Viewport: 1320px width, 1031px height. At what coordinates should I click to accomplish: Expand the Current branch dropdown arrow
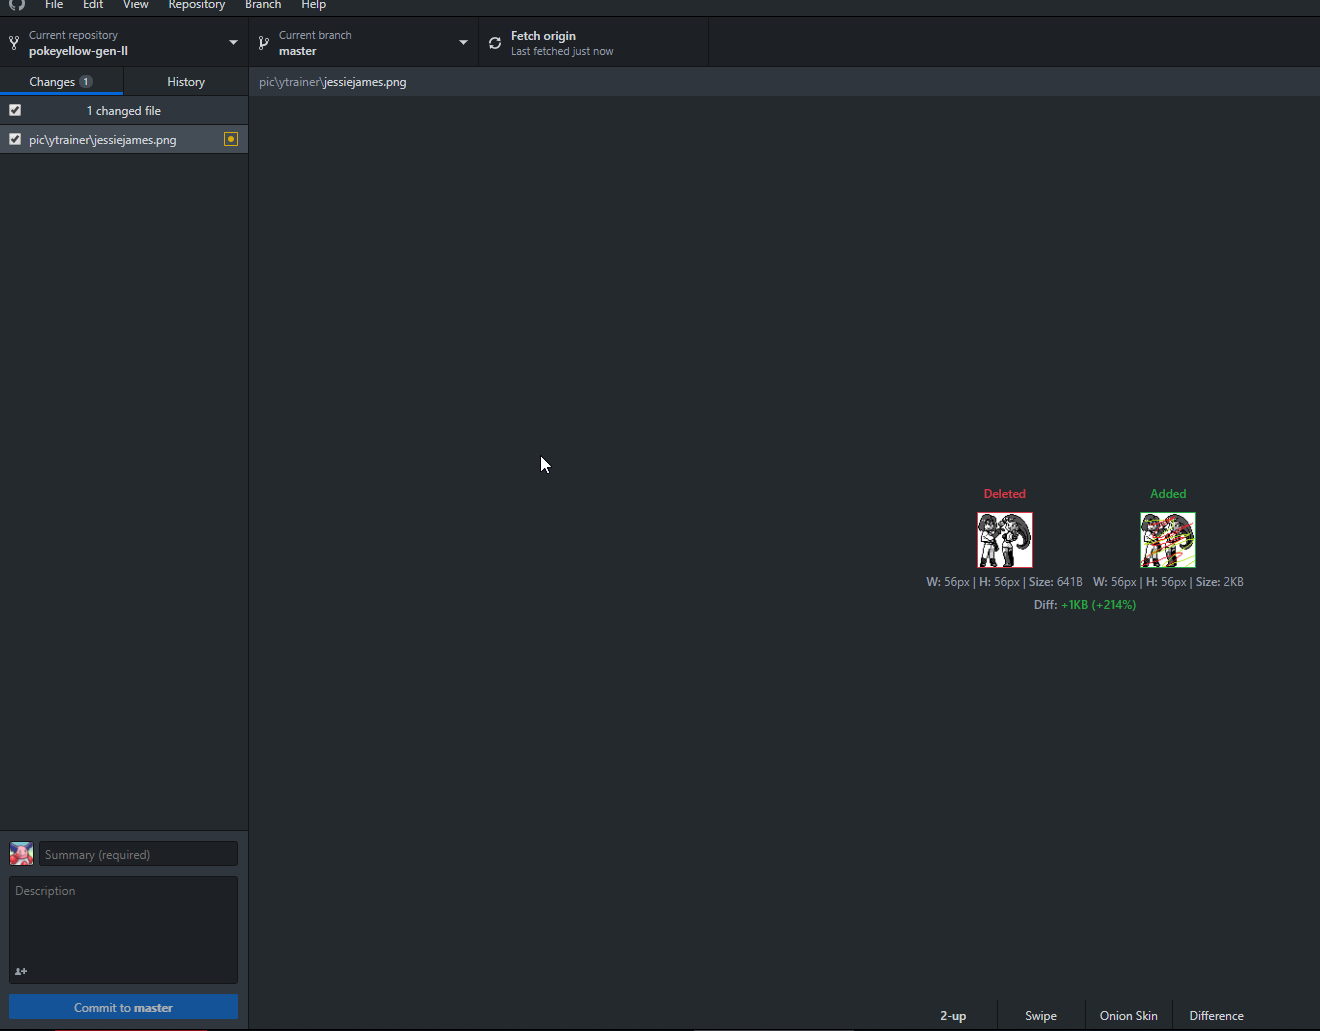click(x=463, y=43)
